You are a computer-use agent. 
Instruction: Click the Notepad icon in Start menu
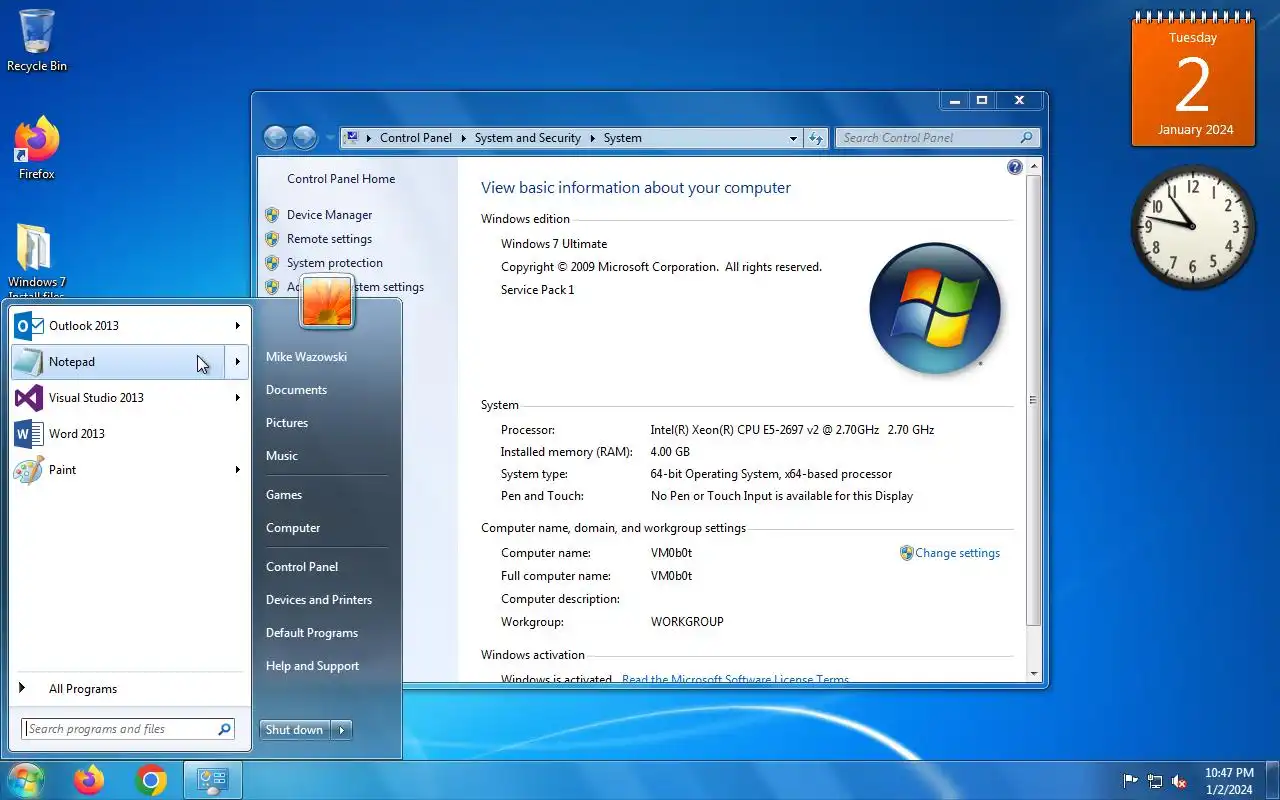pyautogui.click(x=28, y=362)
